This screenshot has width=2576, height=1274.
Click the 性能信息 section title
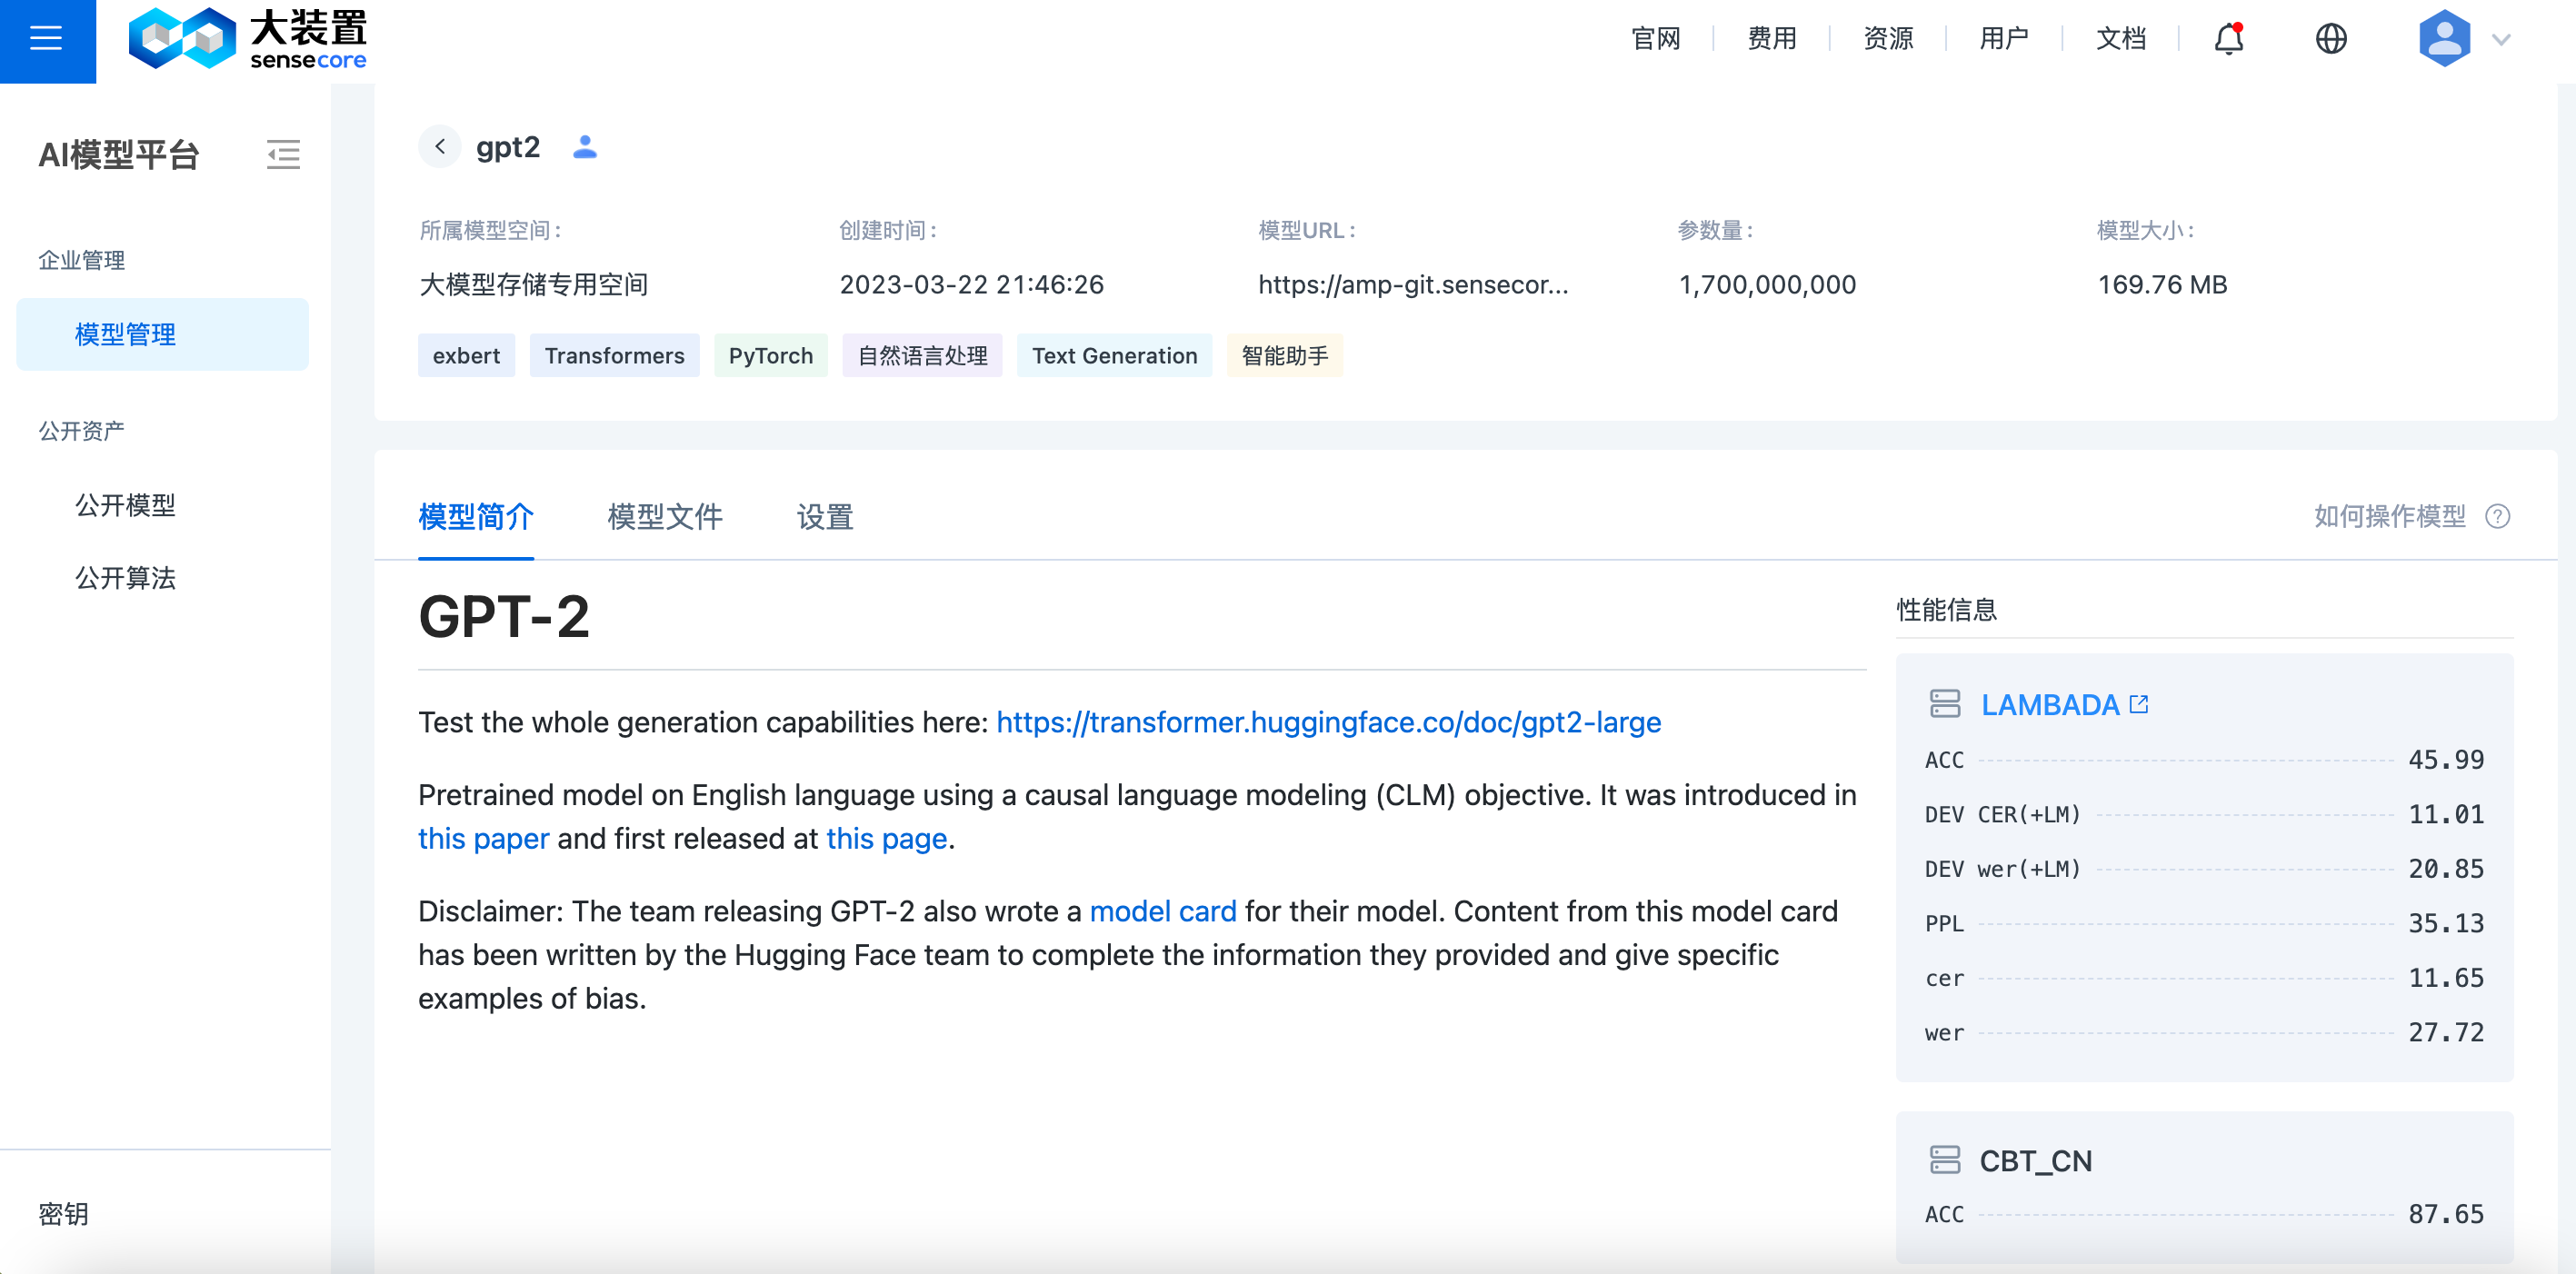[1946, 610]
